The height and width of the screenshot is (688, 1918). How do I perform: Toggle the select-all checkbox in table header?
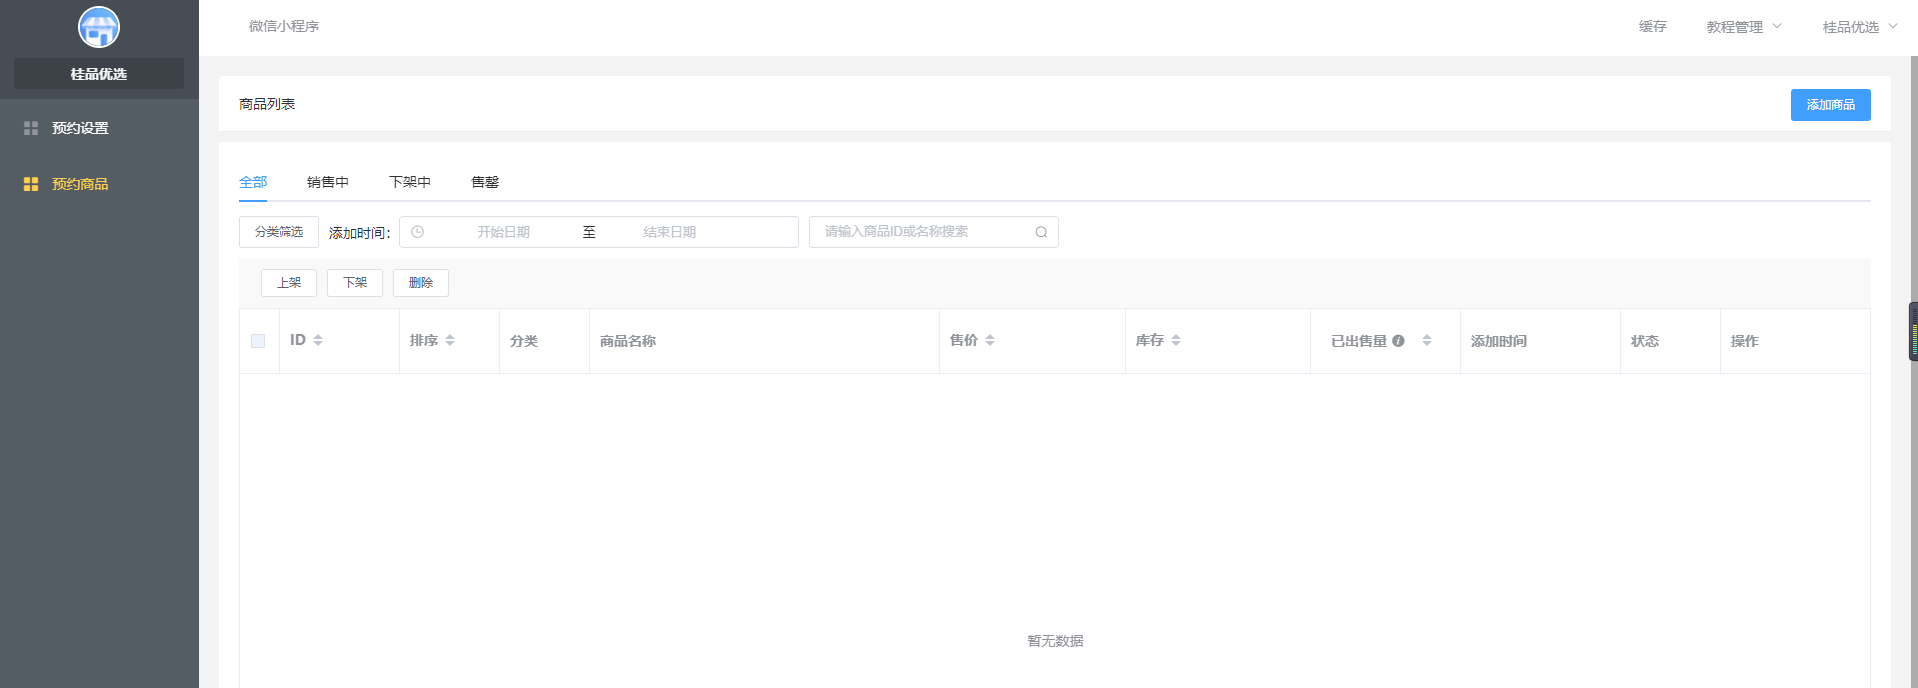[258, 341]
